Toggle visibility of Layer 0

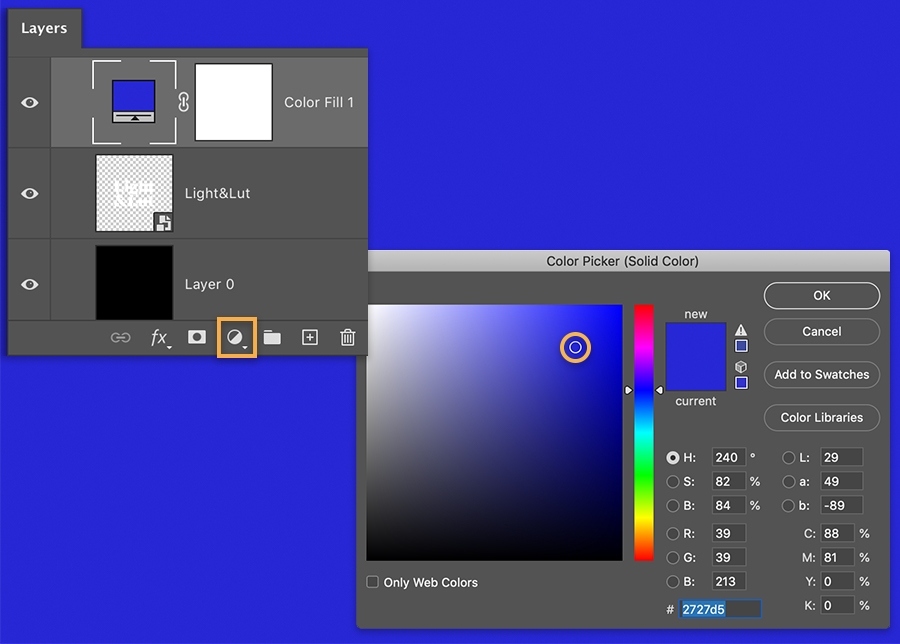[29, 283]
